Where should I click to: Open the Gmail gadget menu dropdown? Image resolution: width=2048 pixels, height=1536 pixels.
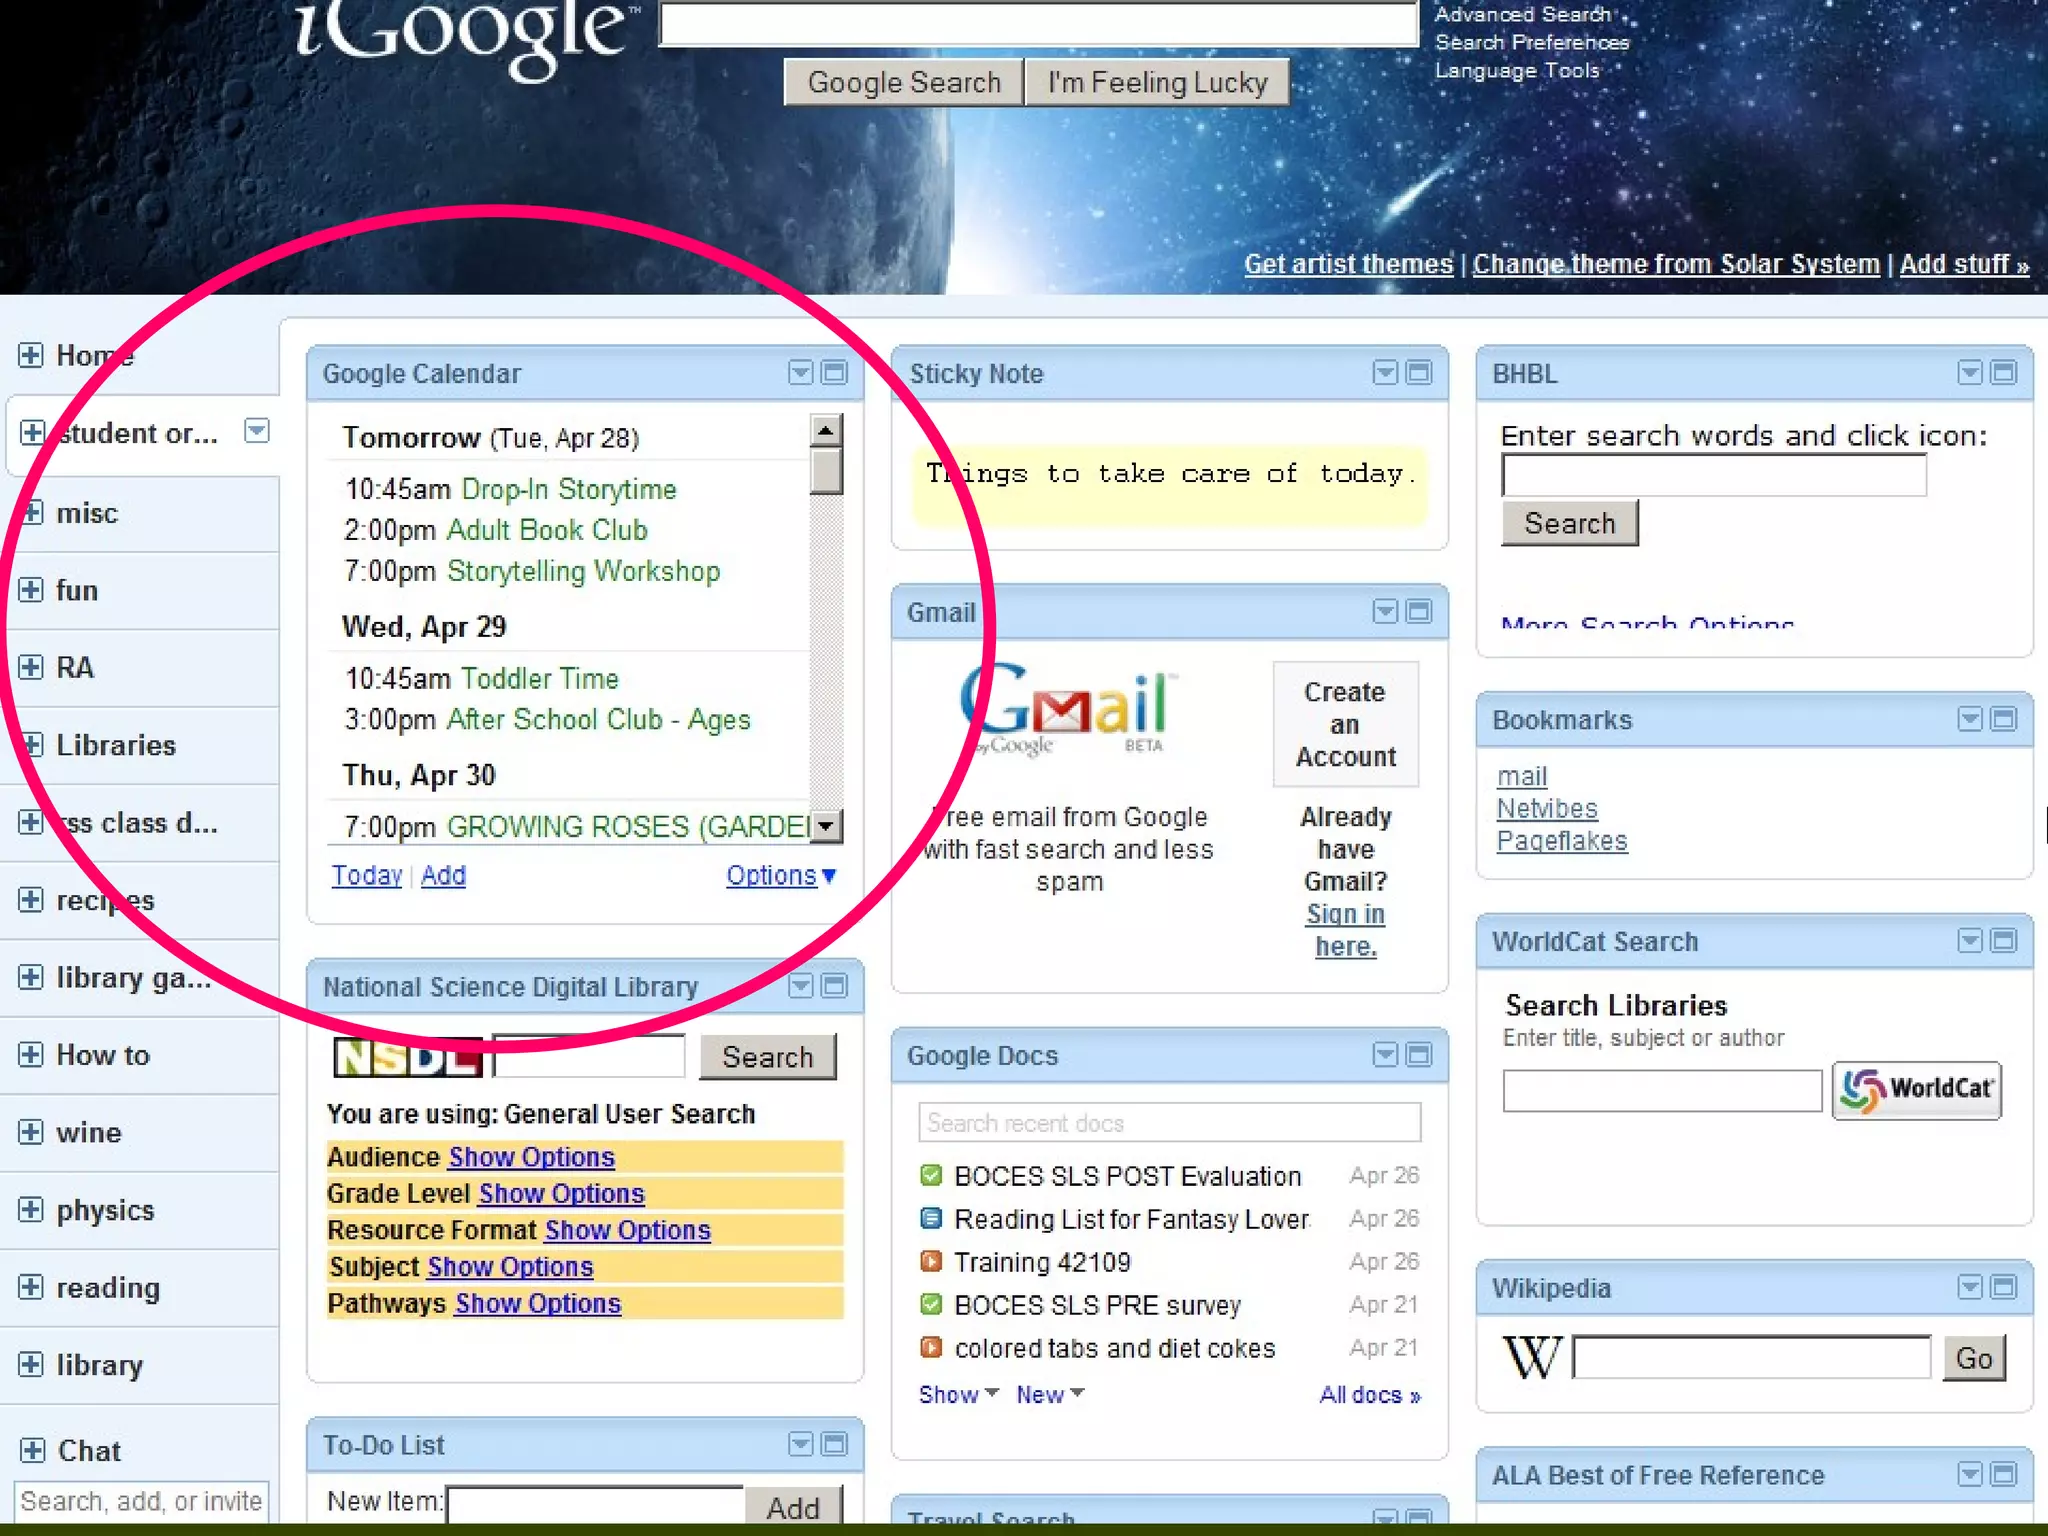[1384, 612]
